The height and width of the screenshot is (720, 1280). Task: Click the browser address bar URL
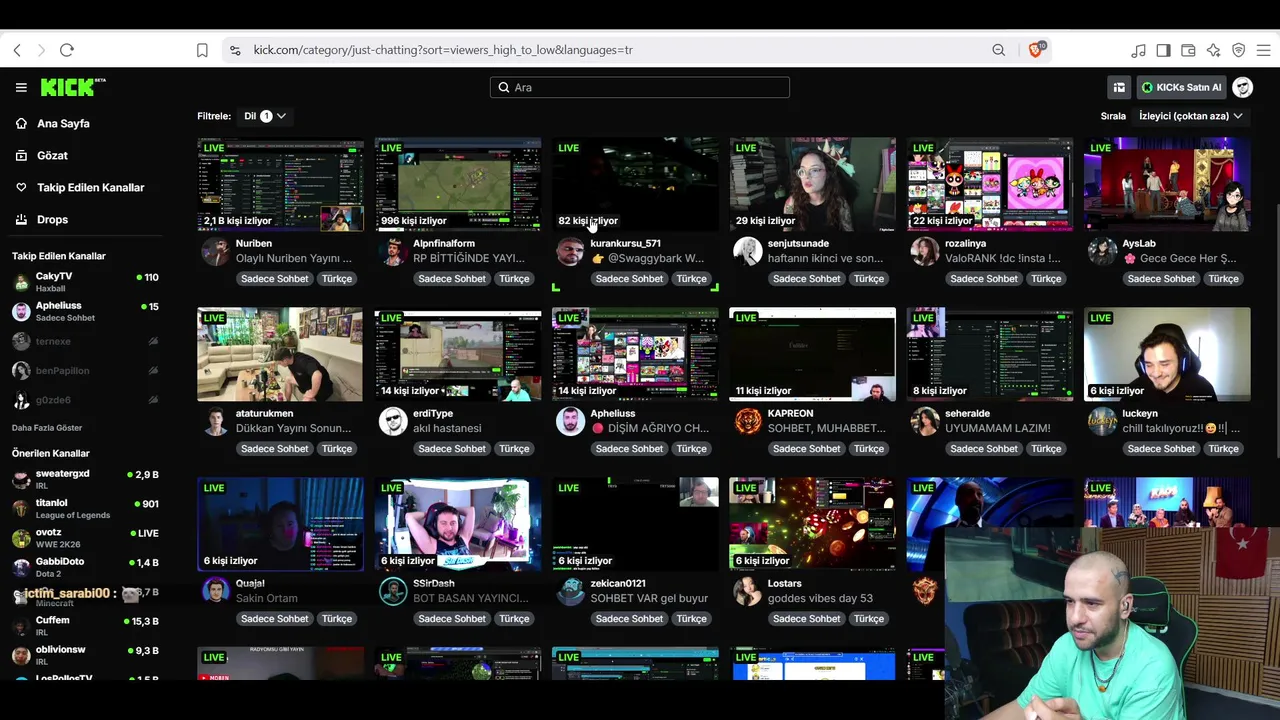point(443,50)
